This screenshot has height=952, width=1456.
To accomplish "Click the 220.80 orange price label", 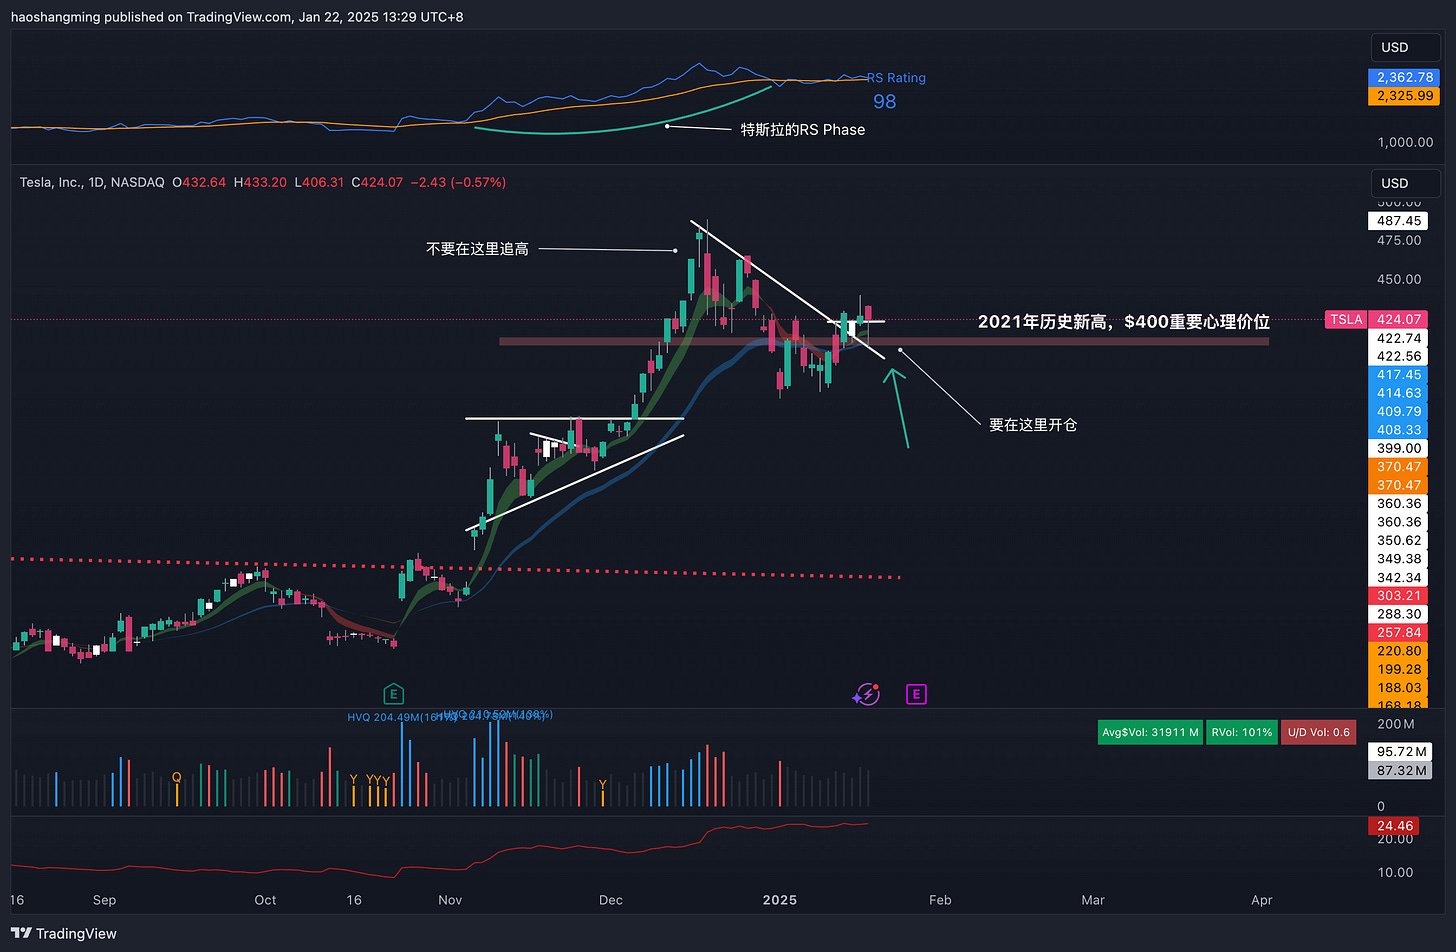I will 1398,651.
